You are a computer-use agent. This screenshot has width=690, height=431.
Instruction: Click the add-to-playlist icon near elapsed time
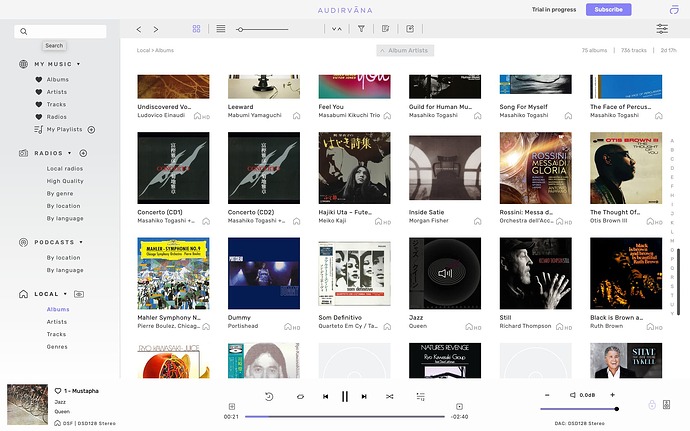[232, 406]
